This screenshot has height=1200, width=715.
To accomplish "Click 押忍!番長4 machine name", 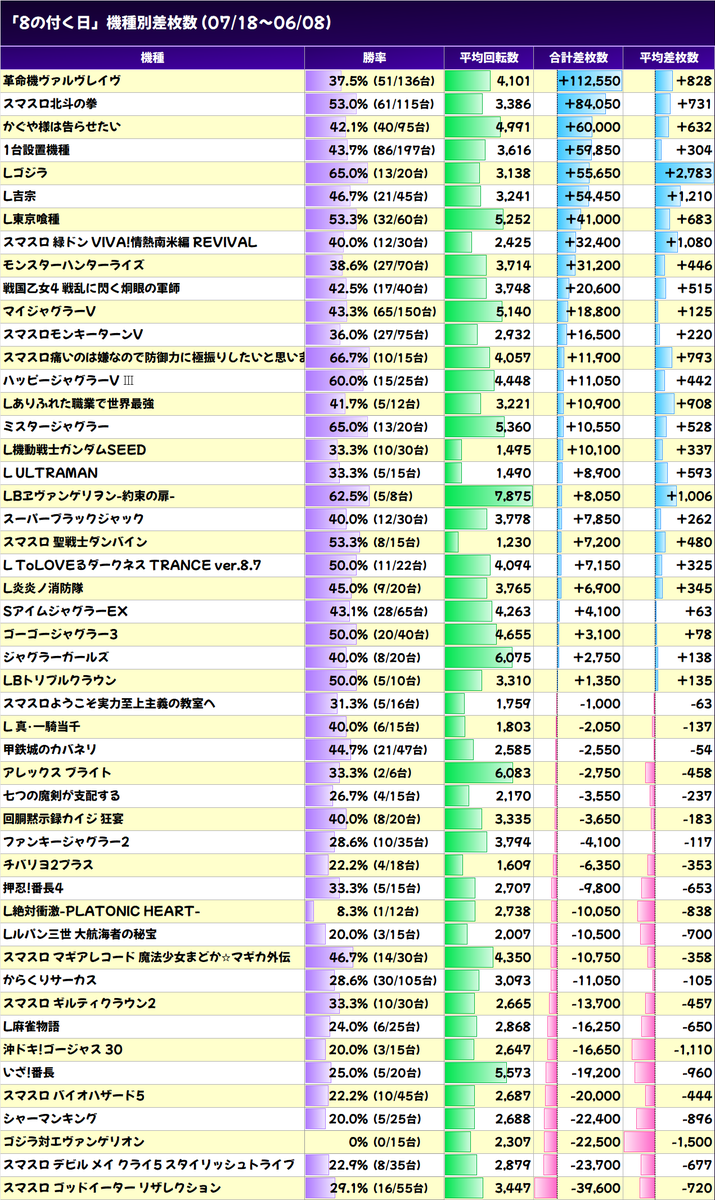I will [x=34, y=886].
